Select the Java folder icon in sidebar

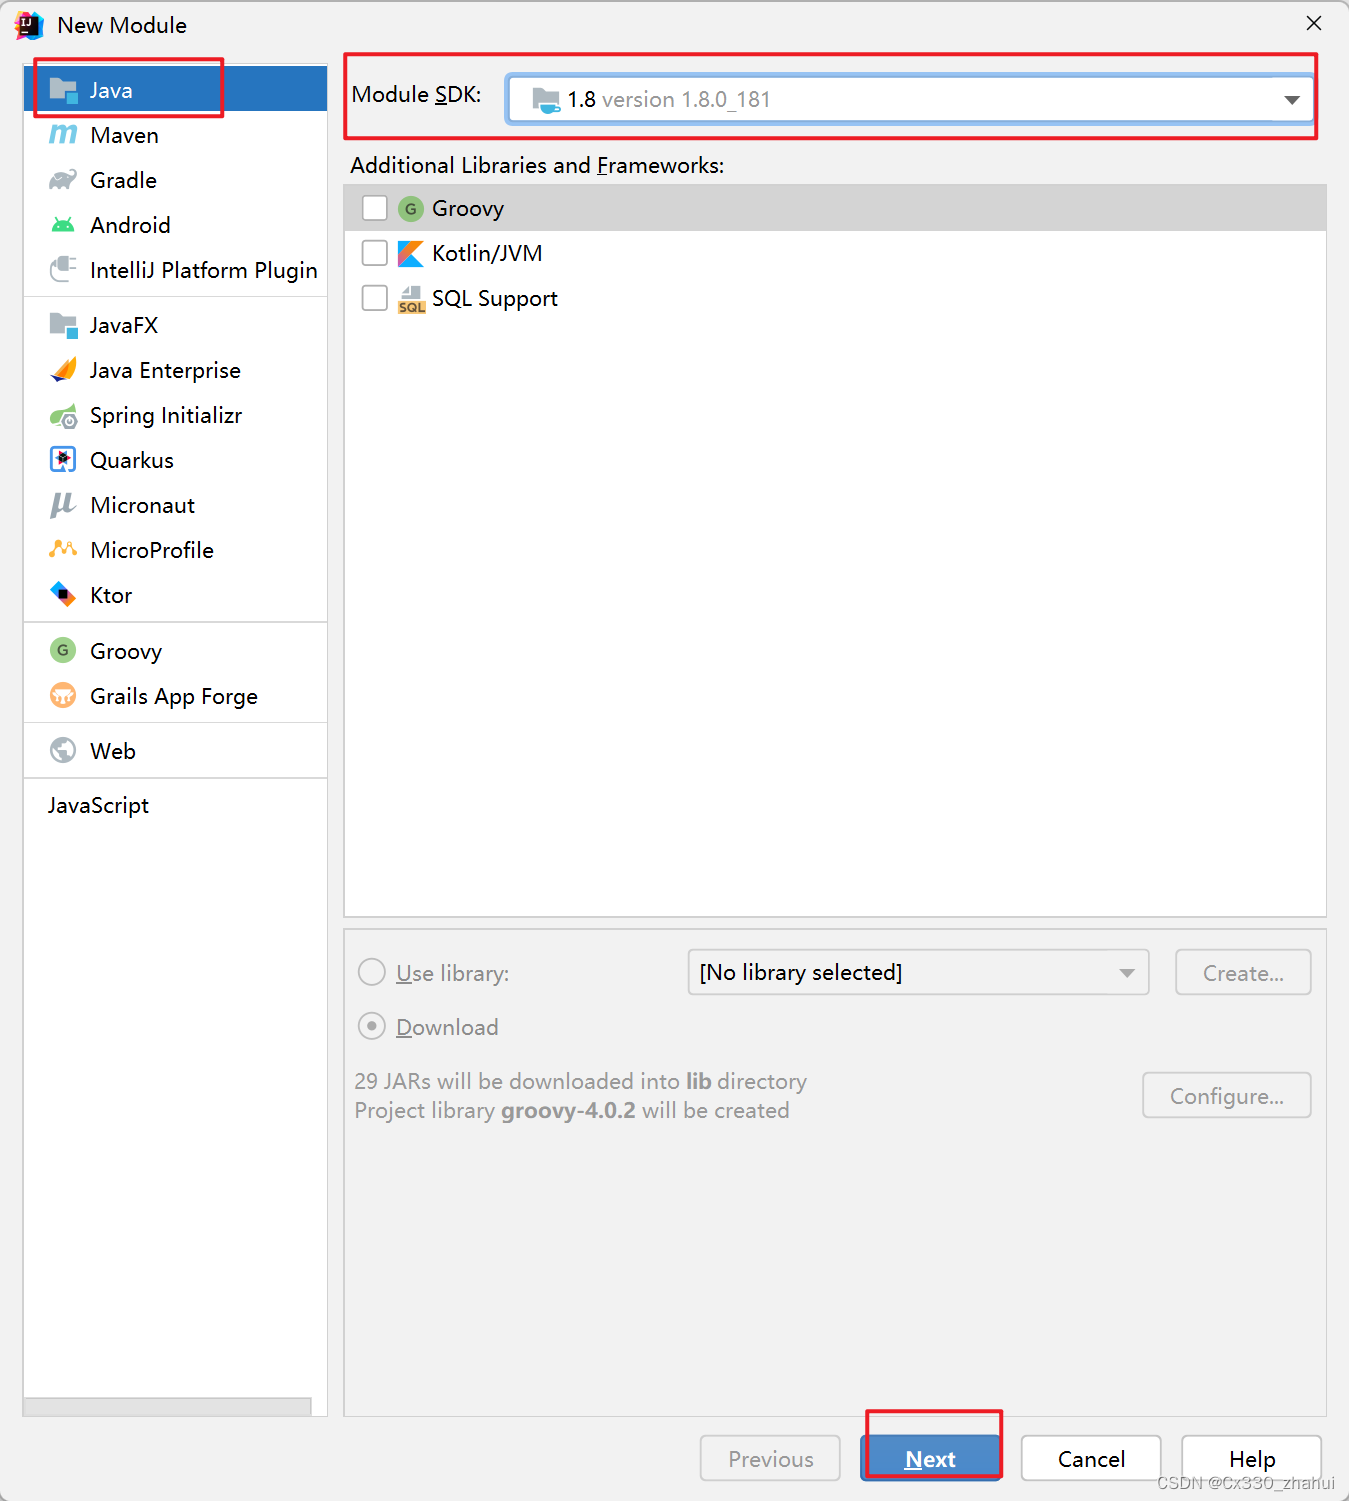pos(63,90)
